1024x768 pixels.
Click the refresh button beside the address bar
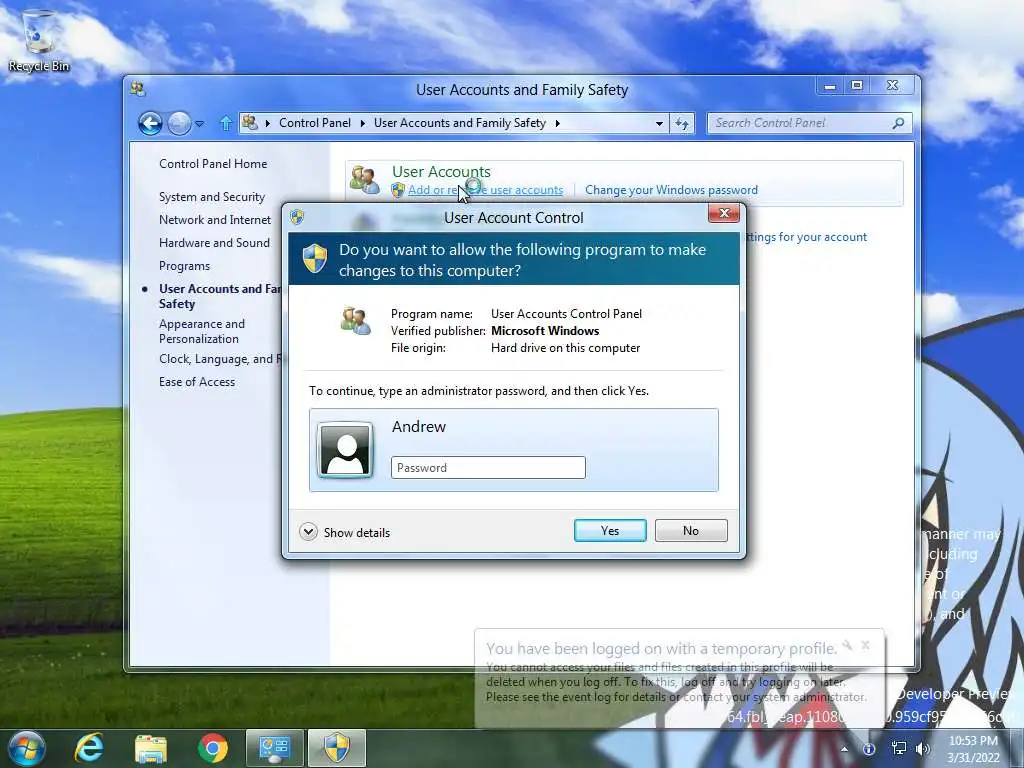point(682,123)
